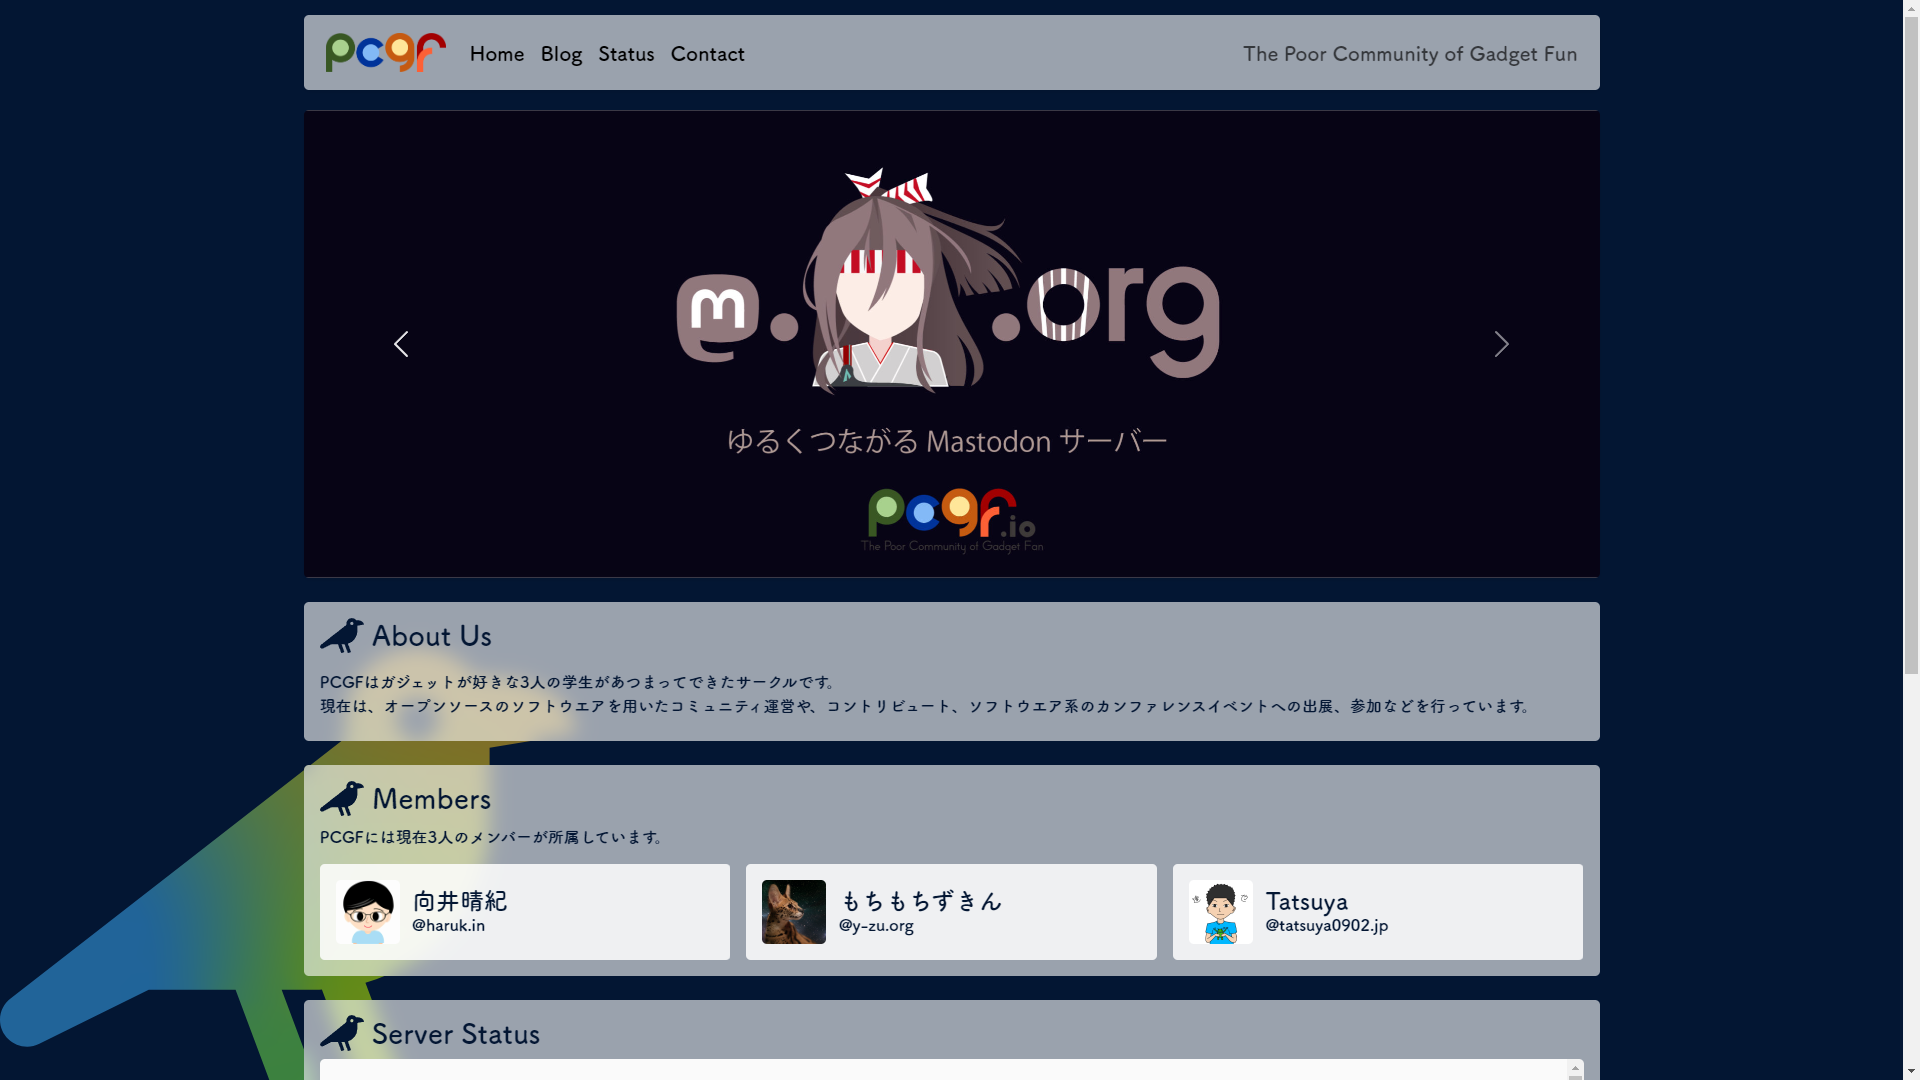Open the Contact page
Screen dimensions: 1920x1080
707,54
